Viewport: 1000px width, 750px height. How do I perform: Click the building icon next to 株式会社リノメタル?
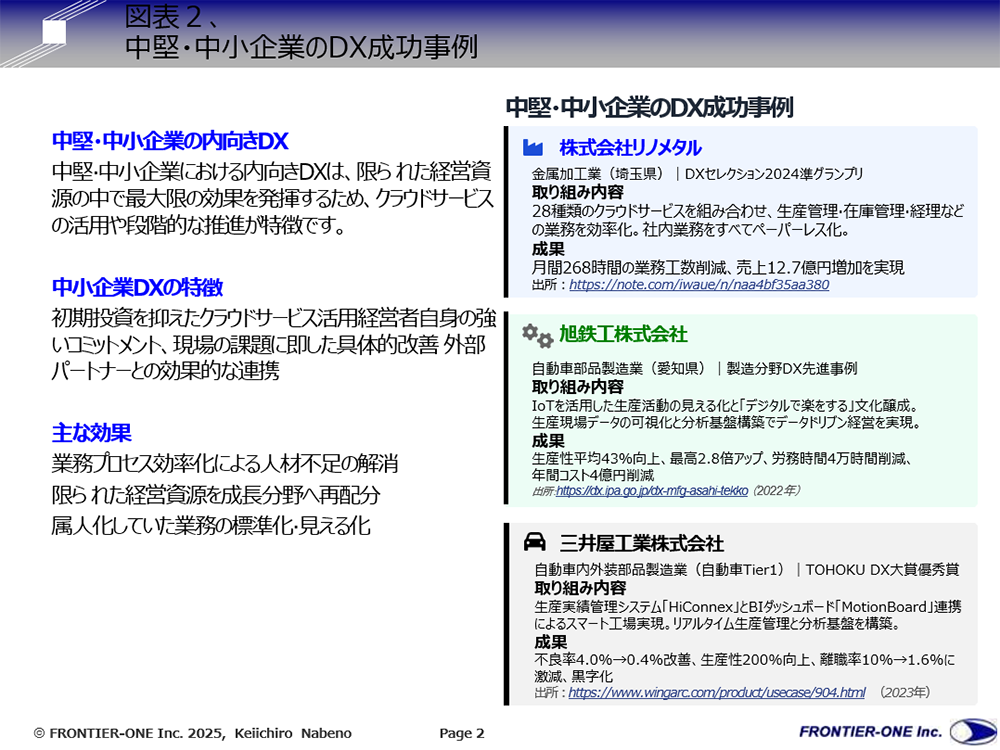coord(535,147)
